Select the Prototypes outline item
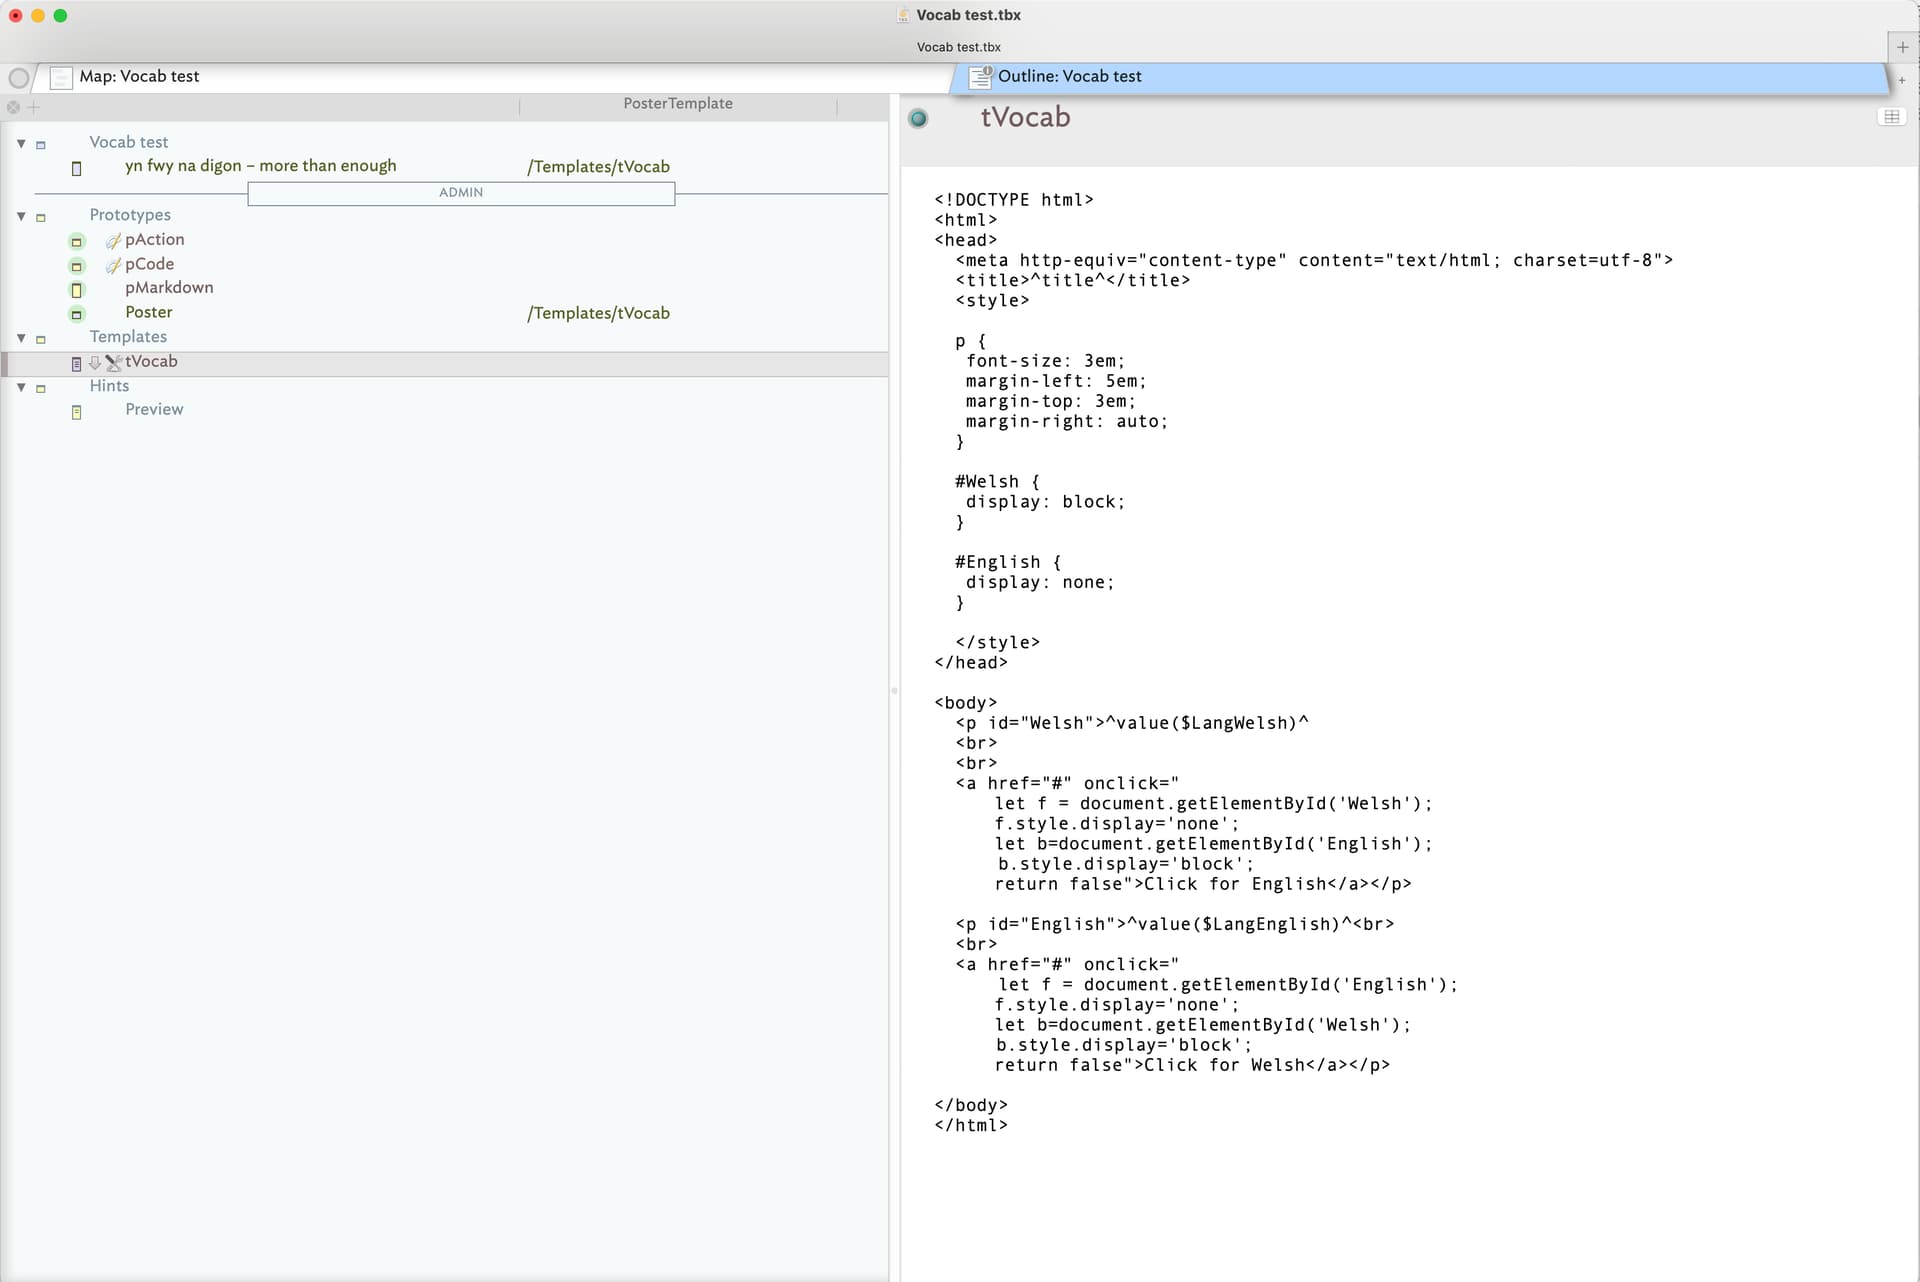 (130, 215)
